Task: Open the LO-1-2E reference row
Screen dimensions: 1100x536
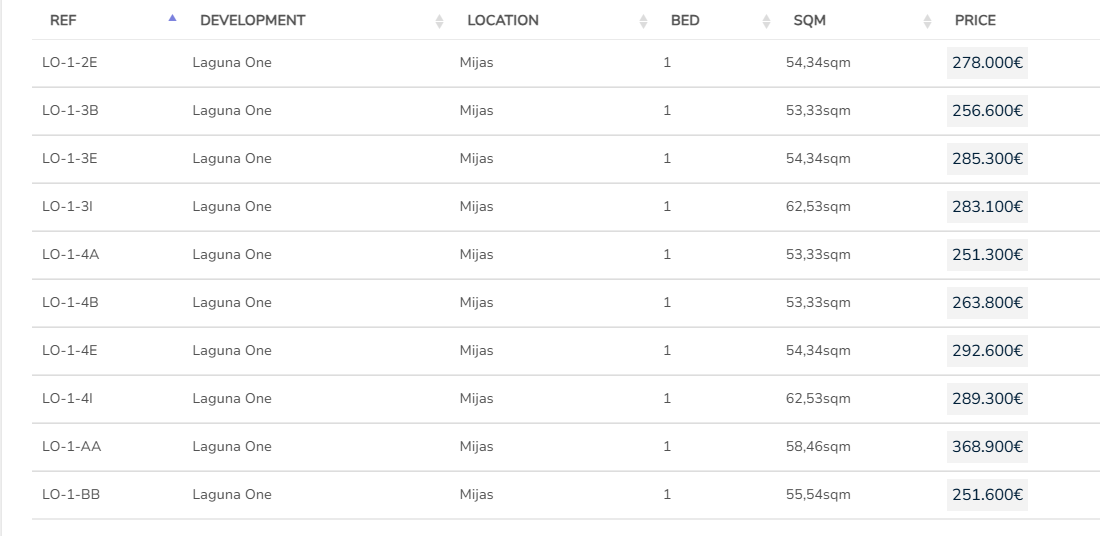Action: click(x=69, y=63)
